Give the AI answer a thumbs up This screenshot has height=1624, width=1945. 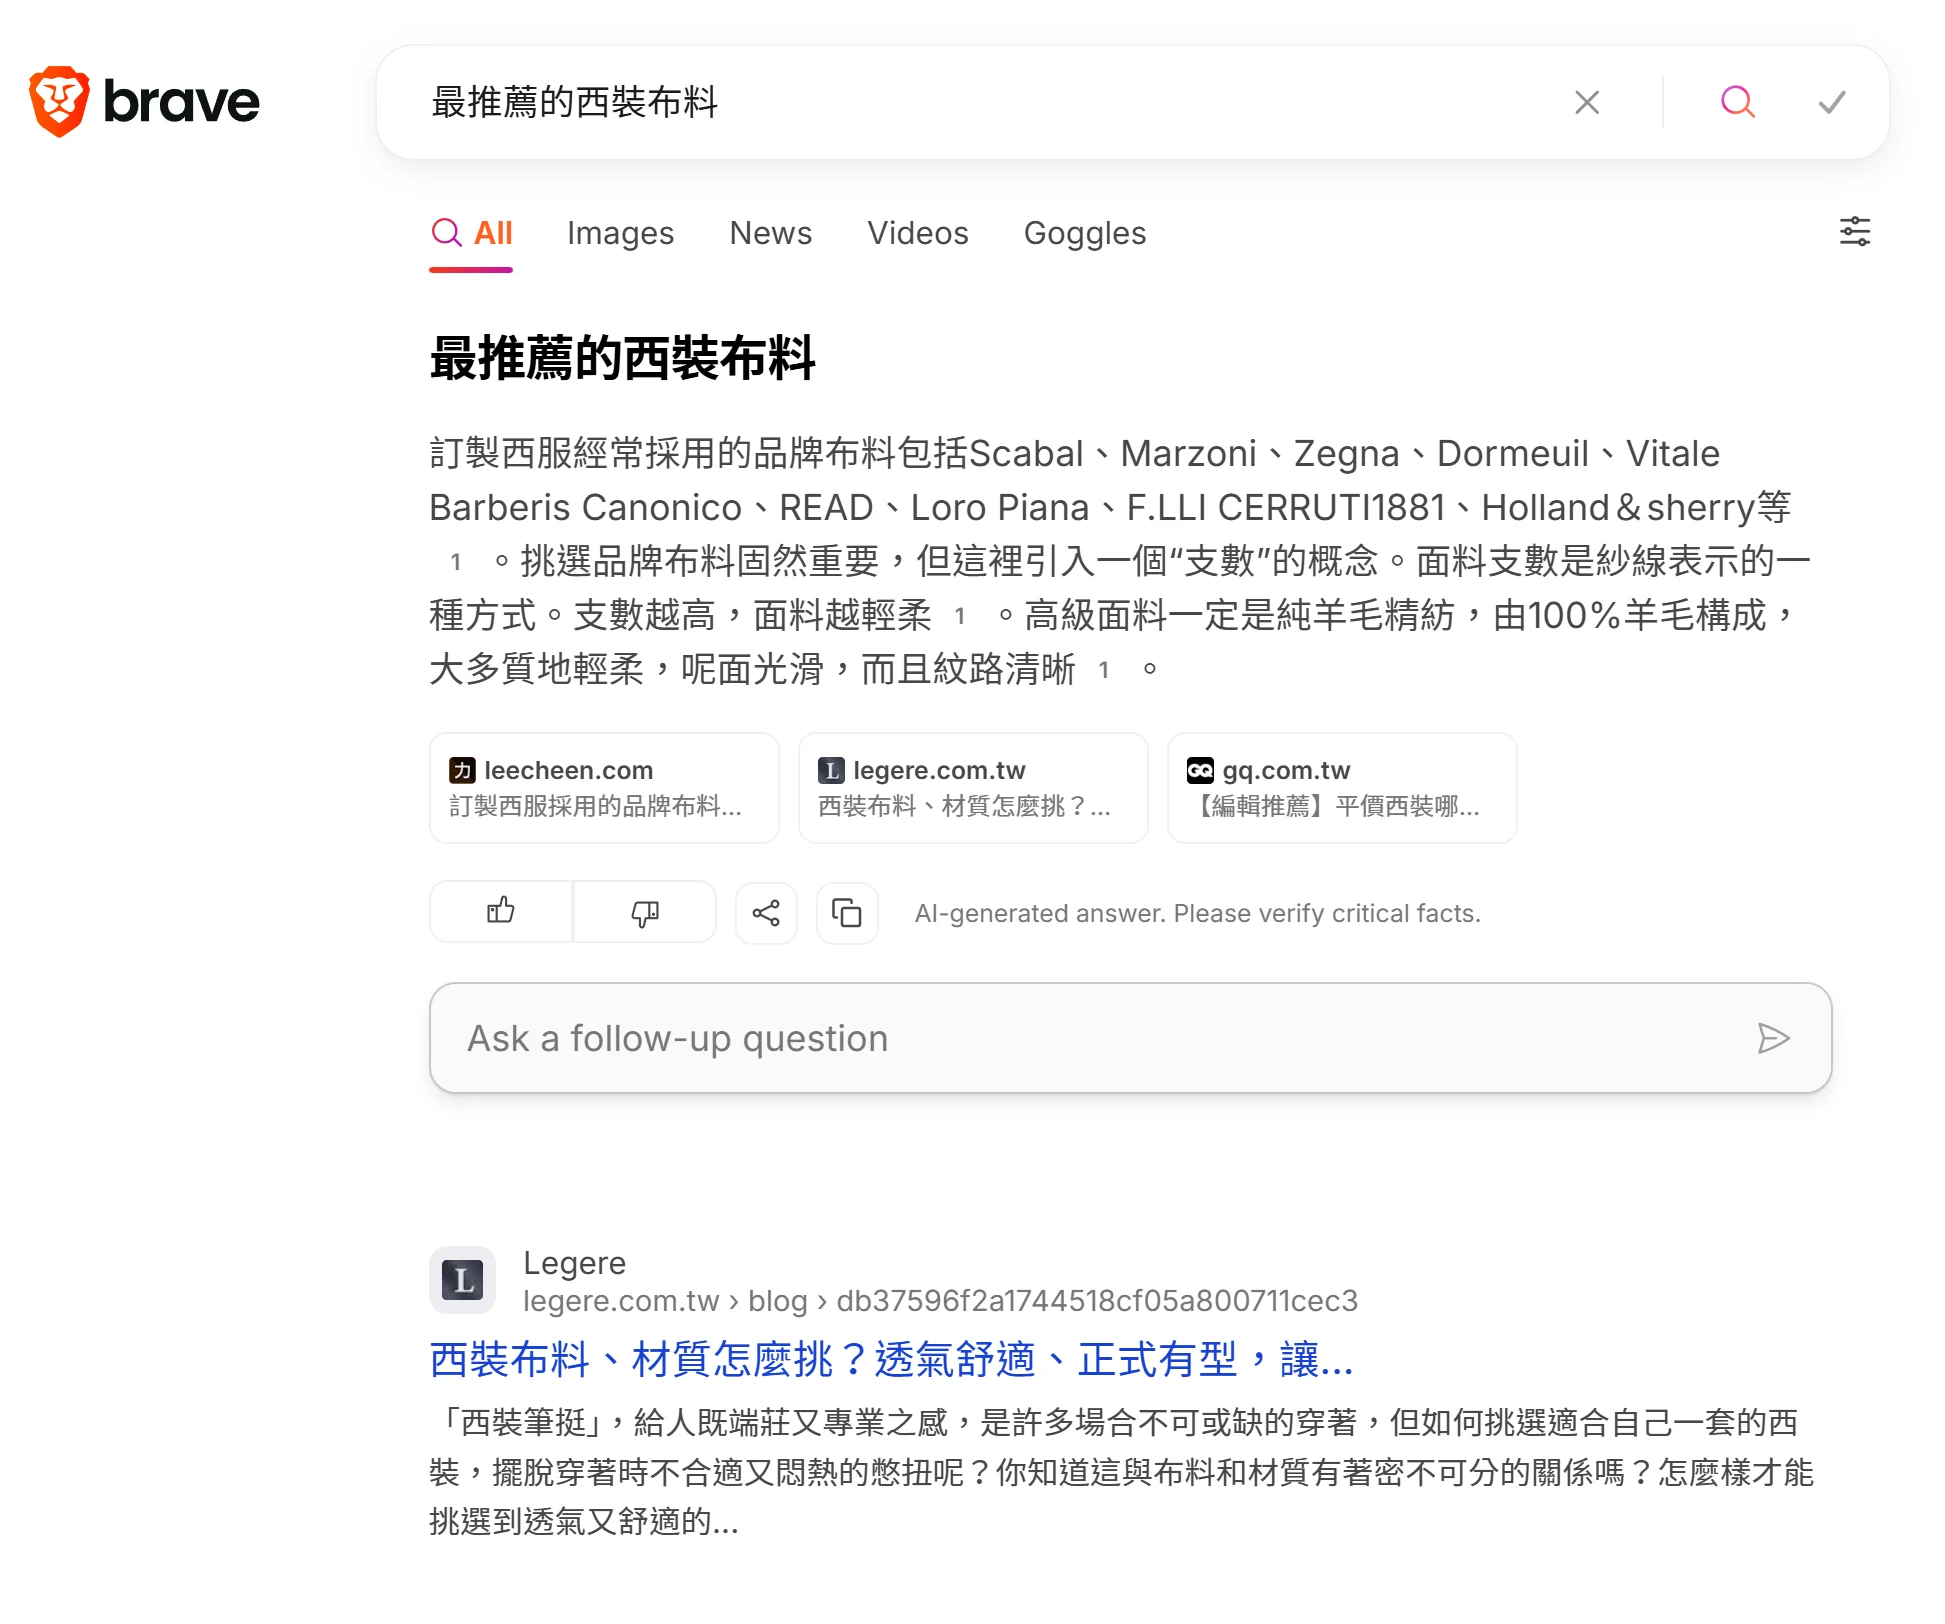[500, 911]
